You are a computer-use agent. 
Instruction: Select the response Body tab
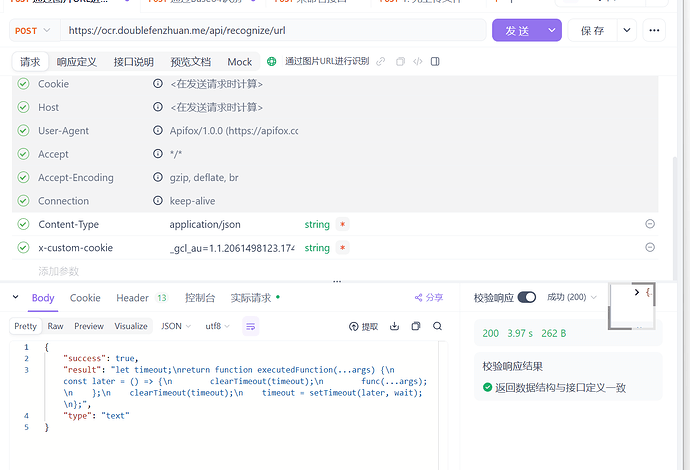pos(43,298)
